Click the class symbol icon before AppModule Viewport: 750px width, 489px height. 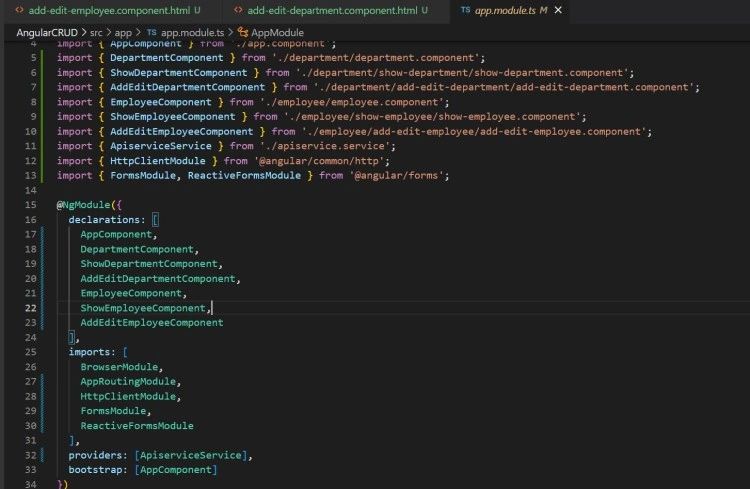click(x=243, y=33)
